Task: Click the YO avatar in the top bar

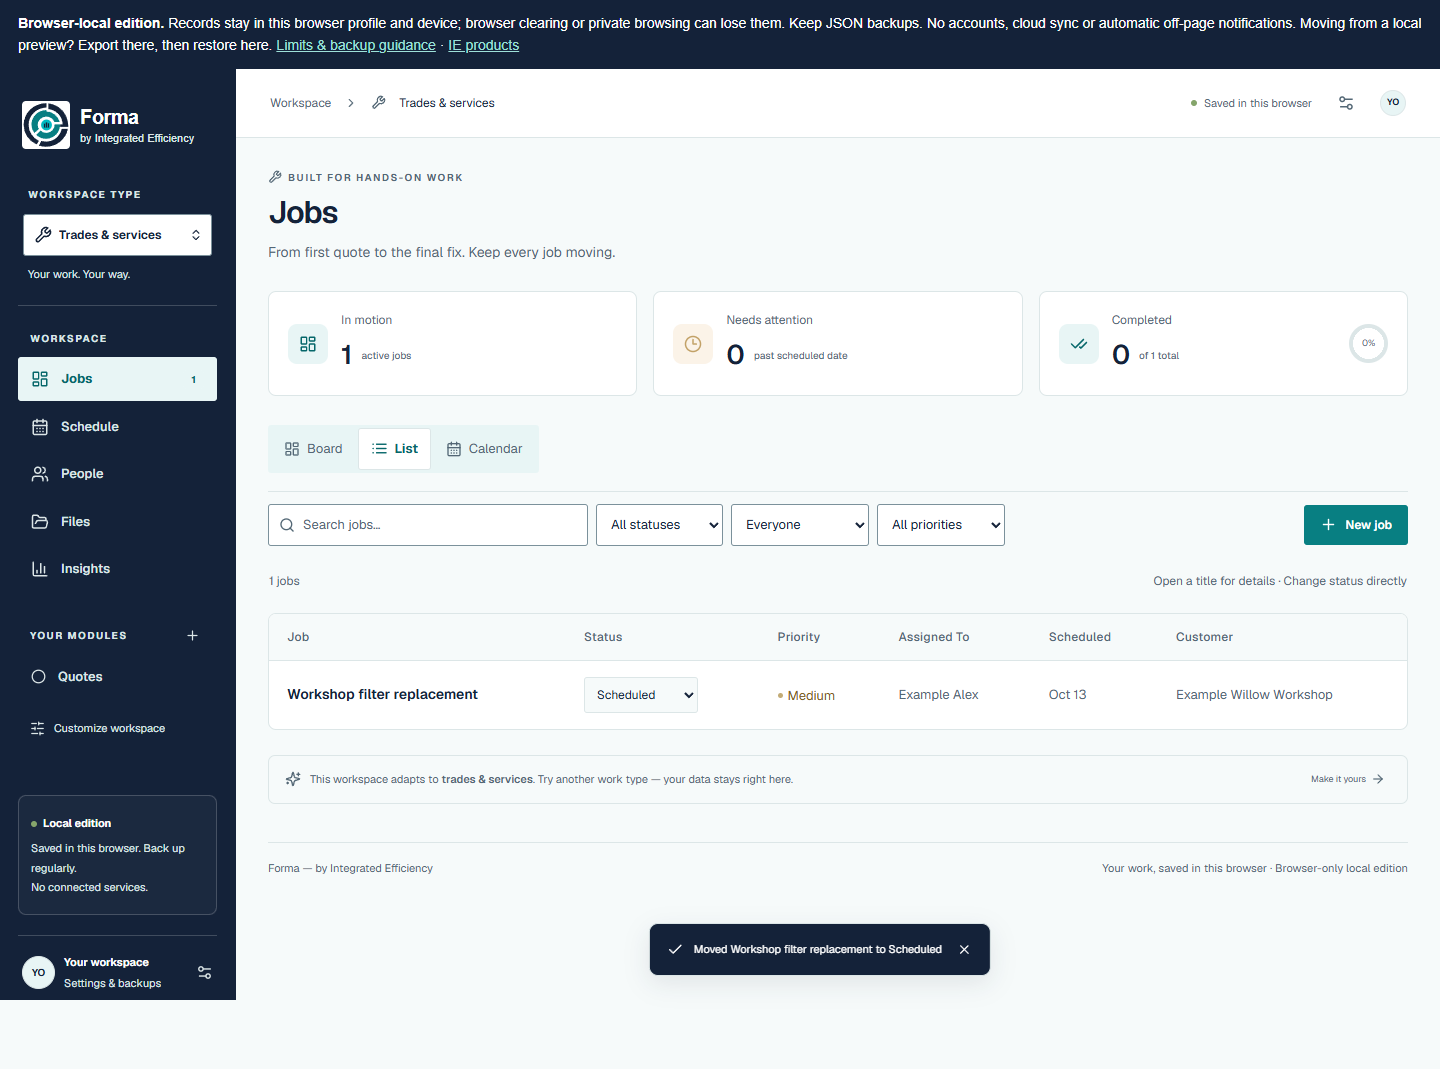Action: coord(1393,103)
